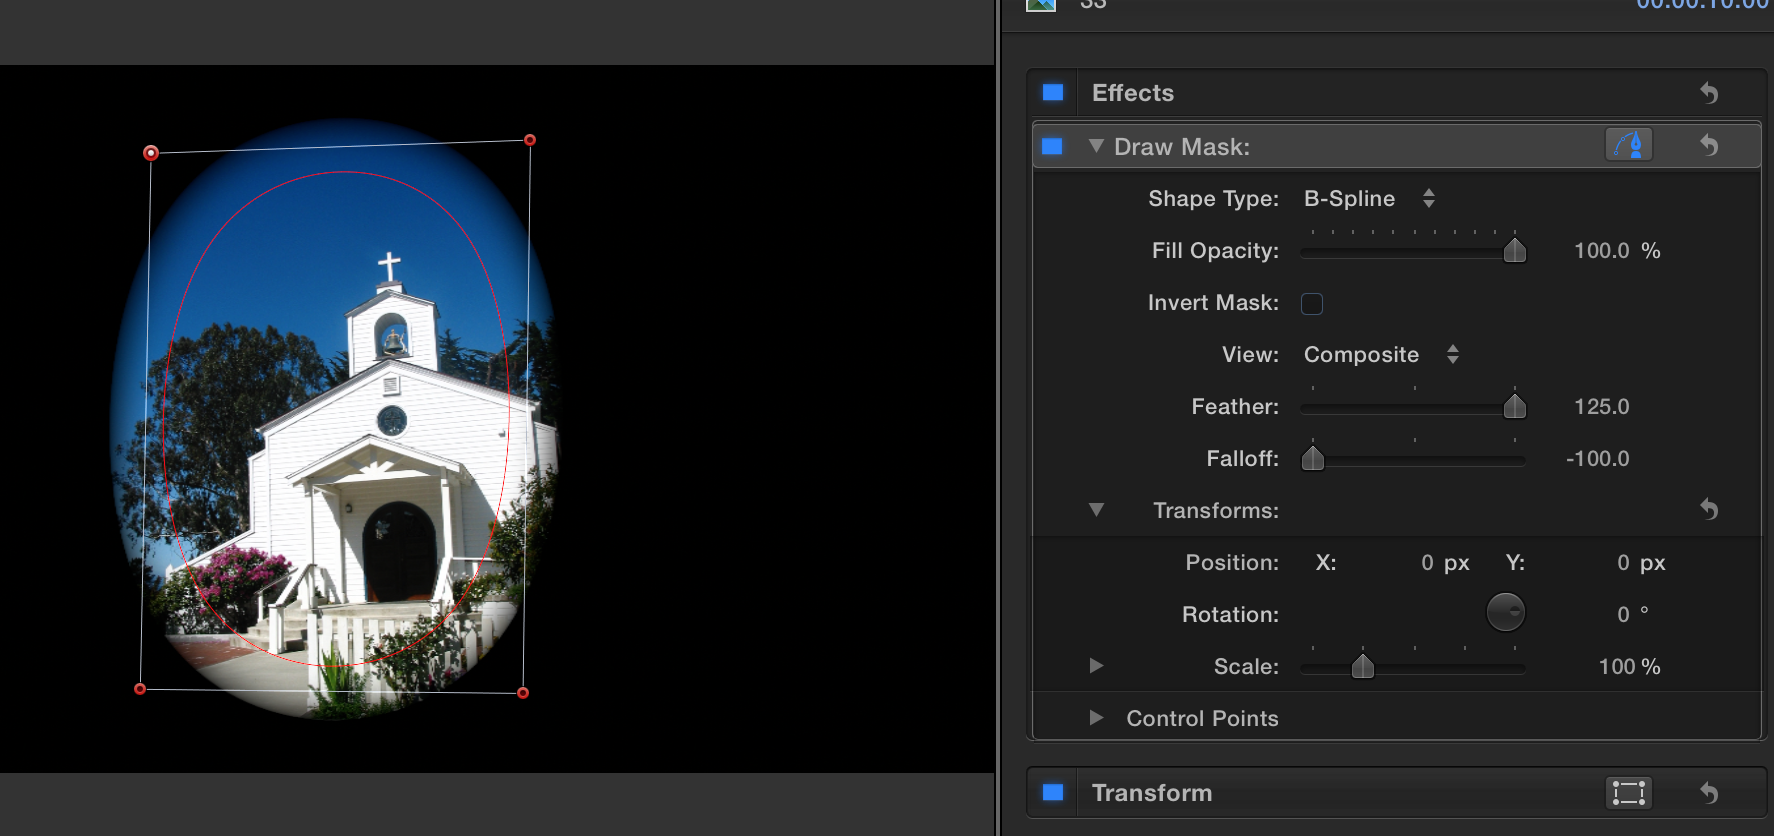
Task: Click the Feather parameter label
Action: coord(1235,407)
